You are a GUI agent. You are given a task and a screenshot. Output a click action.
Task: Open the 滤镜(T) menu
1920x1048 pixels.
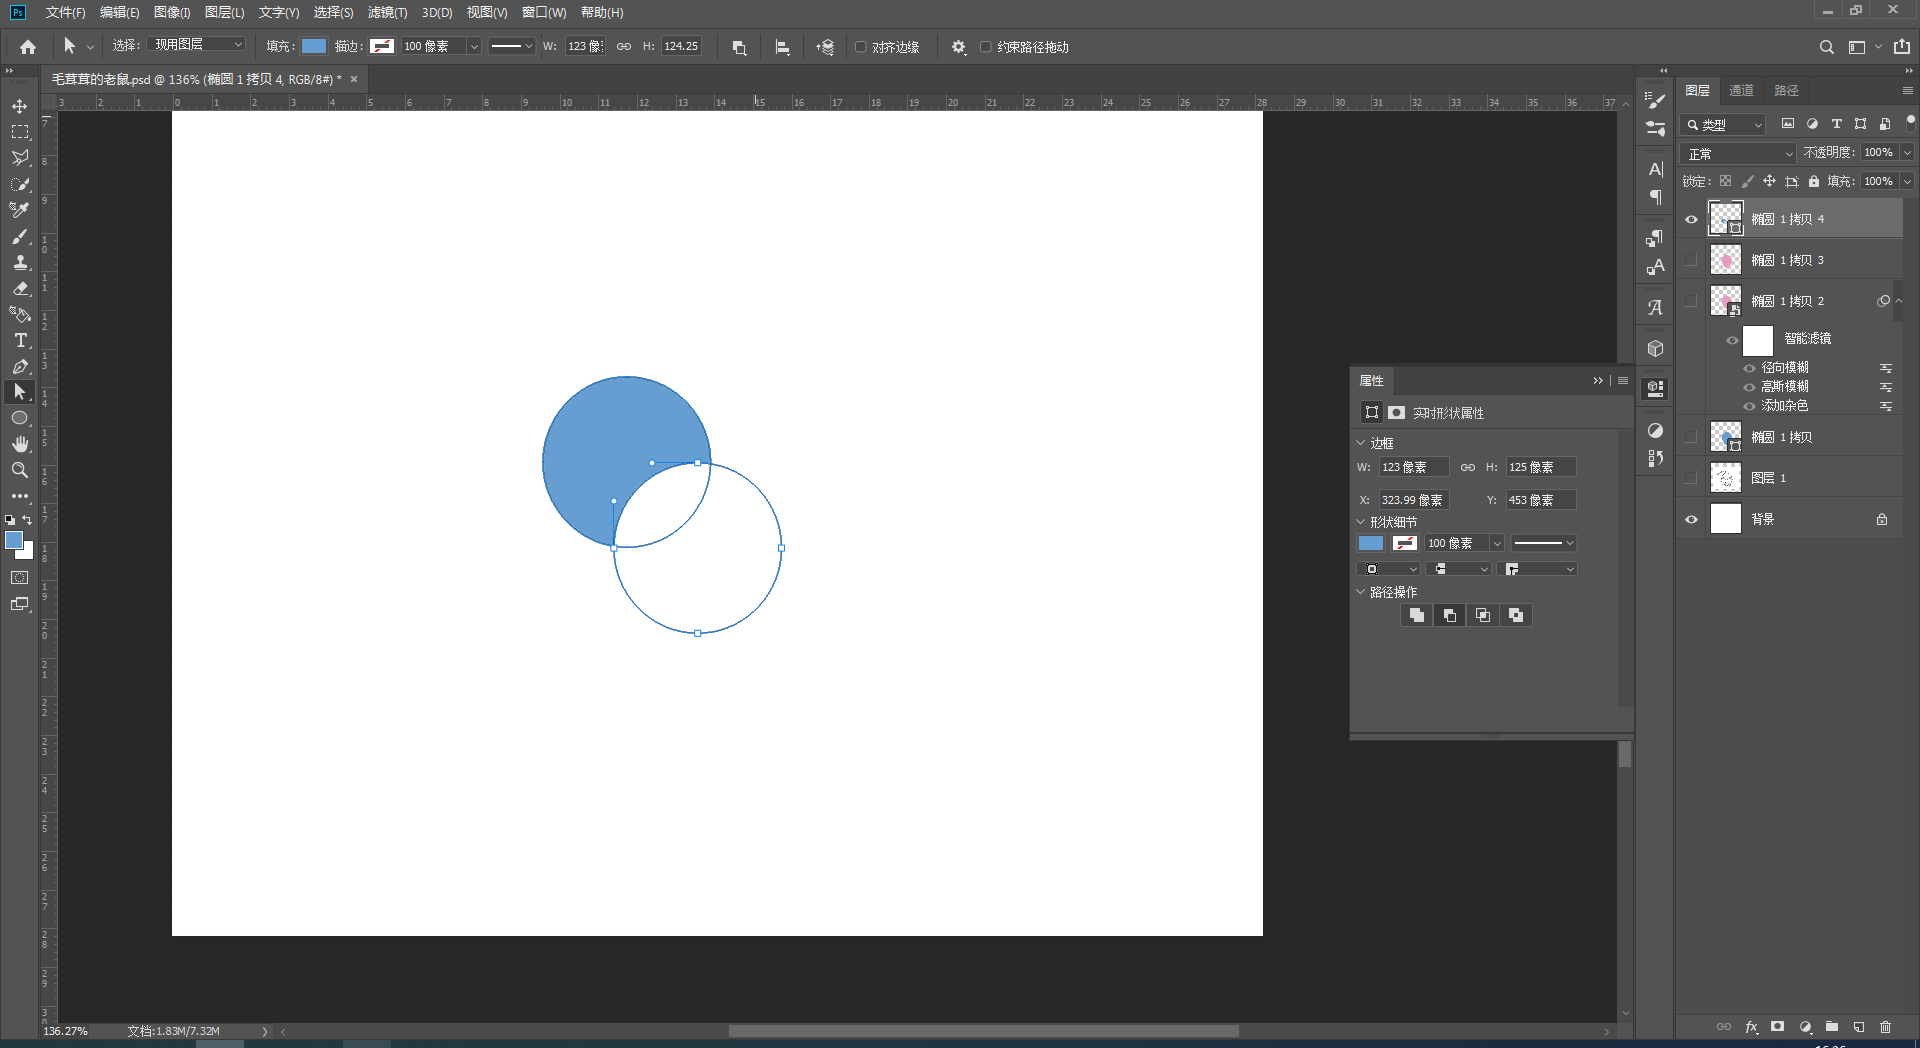387,12
